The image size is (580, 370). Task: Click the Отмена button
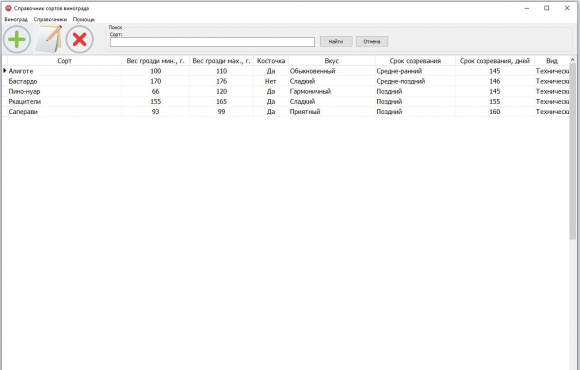(x=372, y=41)
